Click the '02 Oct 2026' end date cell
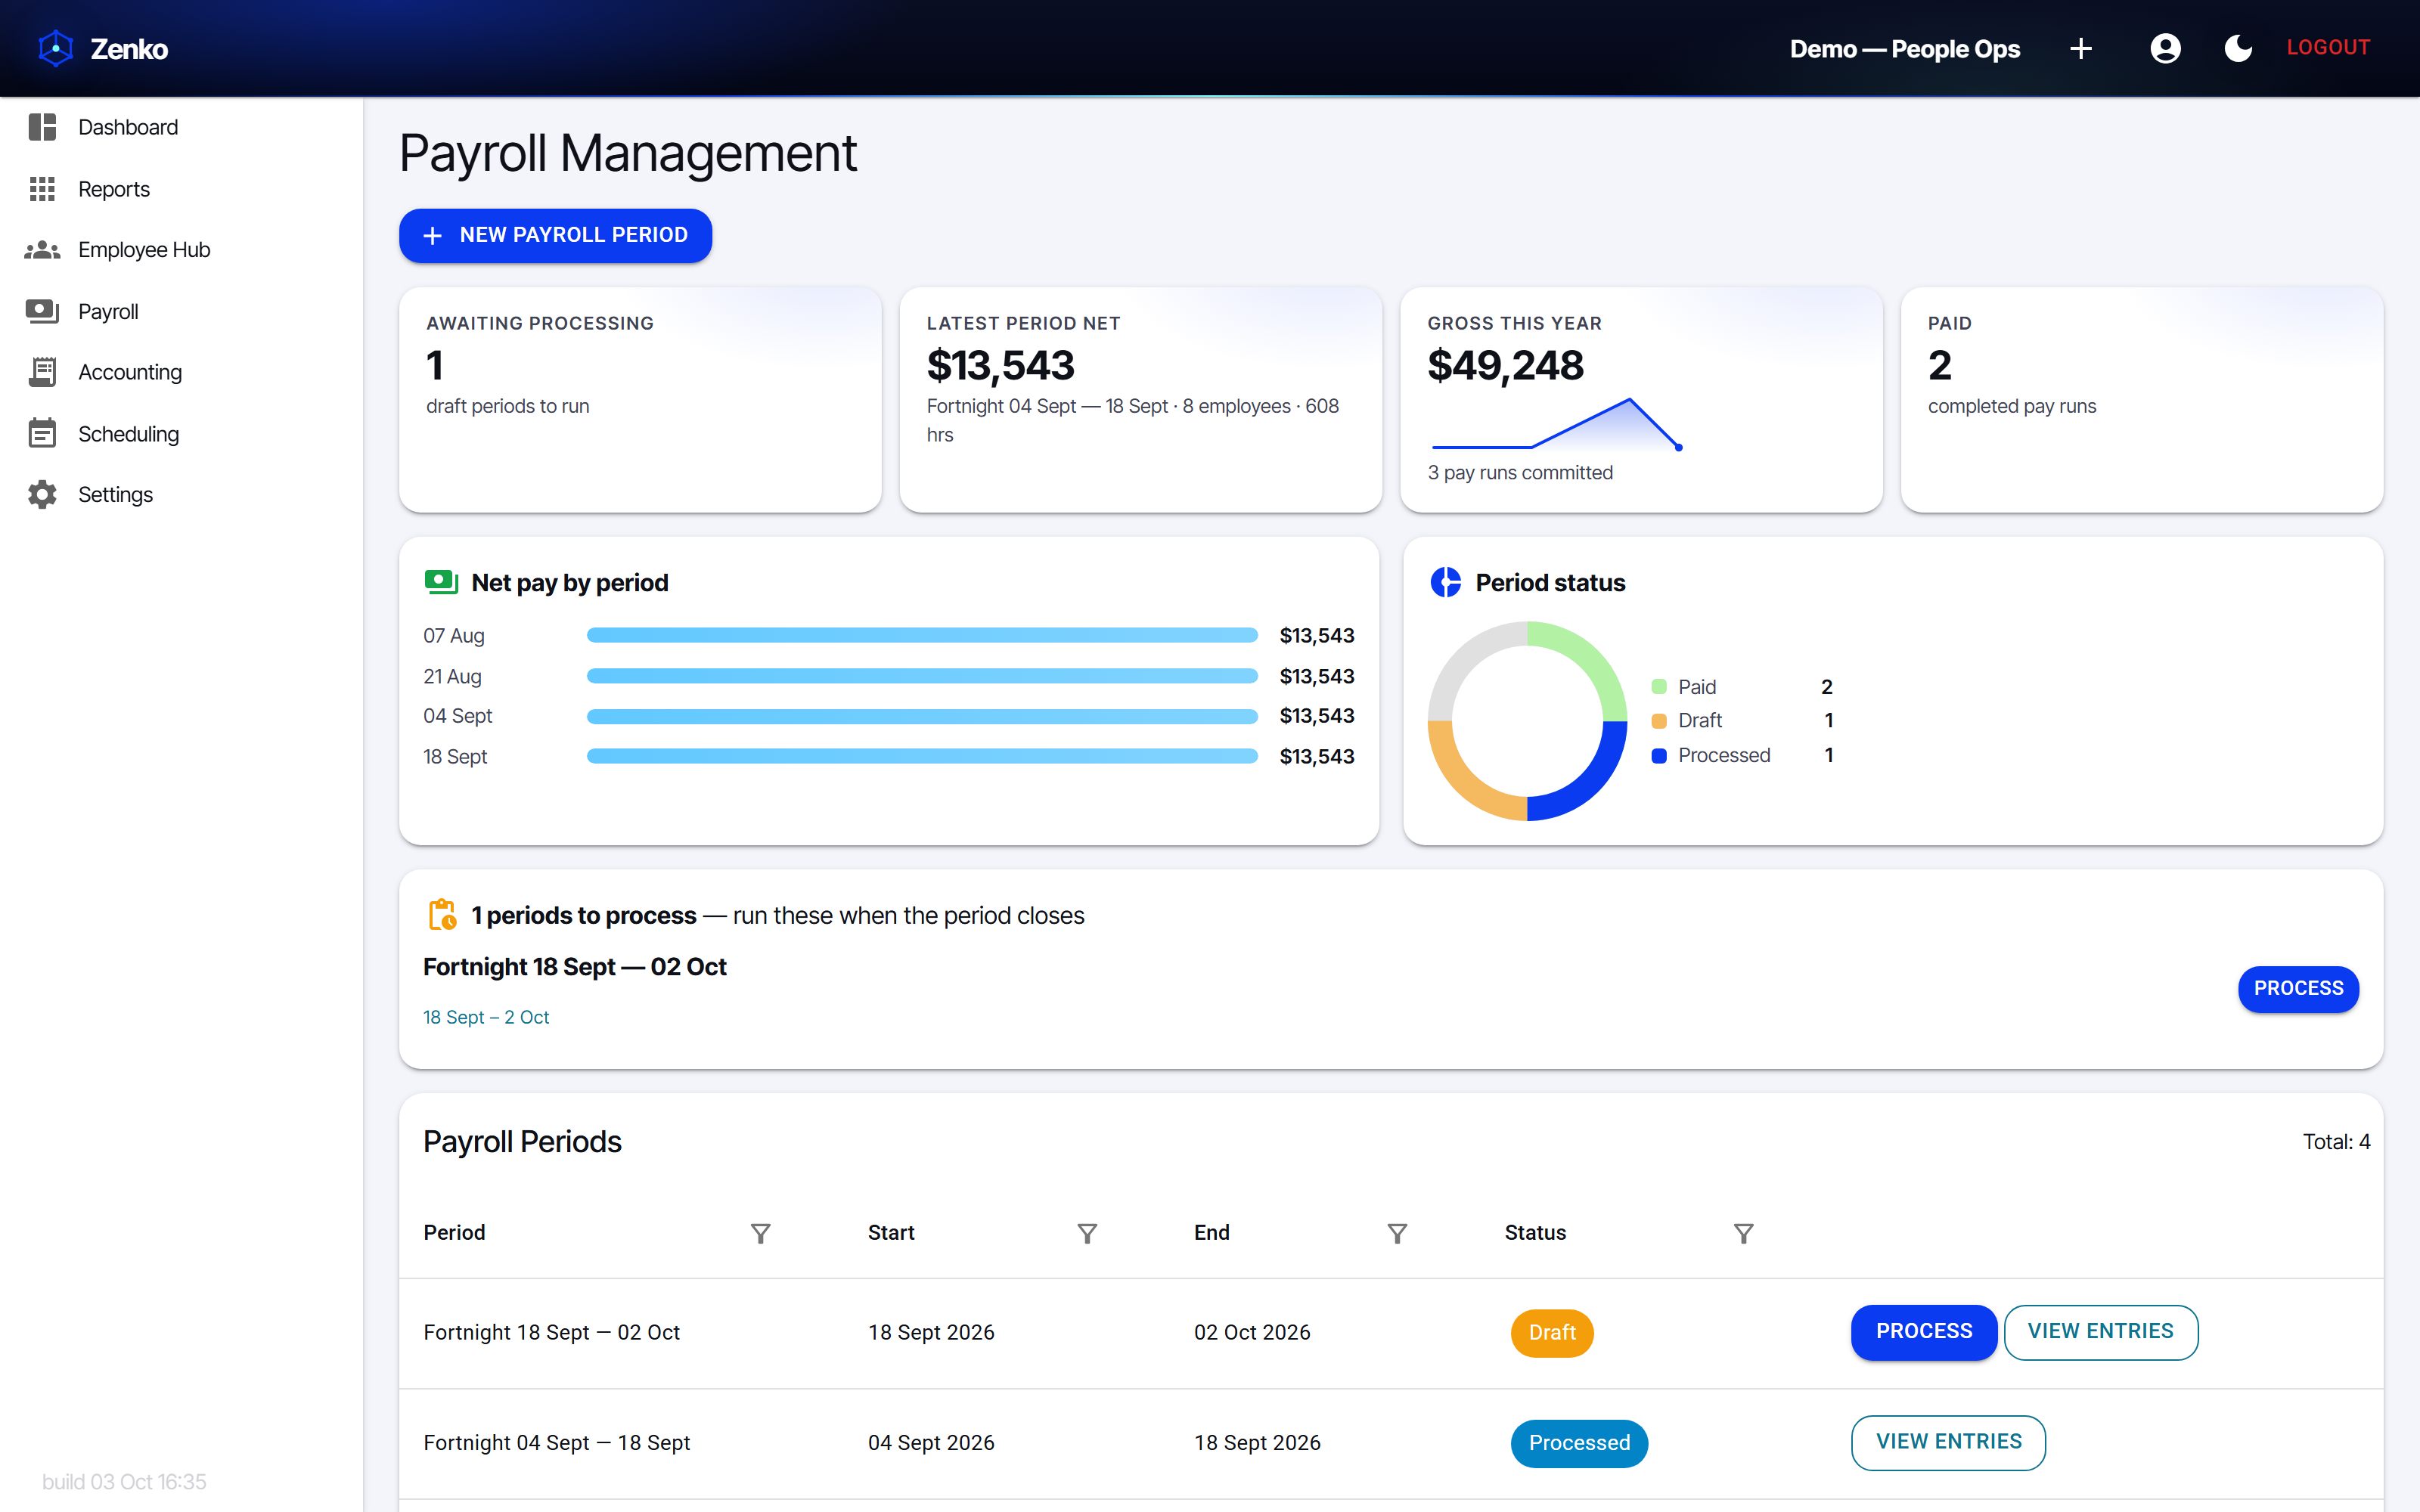This screenshot has width=2420, height=1512. point(1252,1332)
